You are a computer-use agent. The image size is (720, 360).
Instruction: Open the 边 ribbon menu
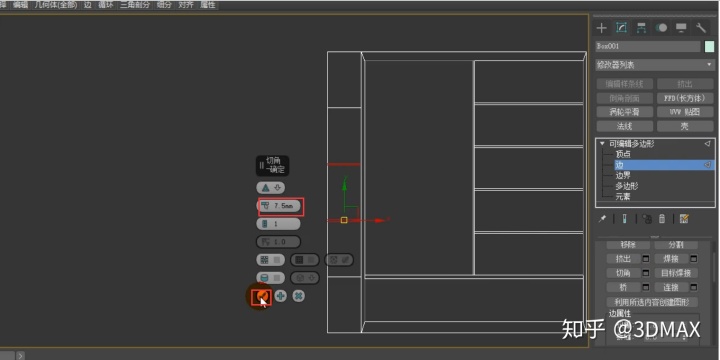pyautogui.click(x=87, y=5)
